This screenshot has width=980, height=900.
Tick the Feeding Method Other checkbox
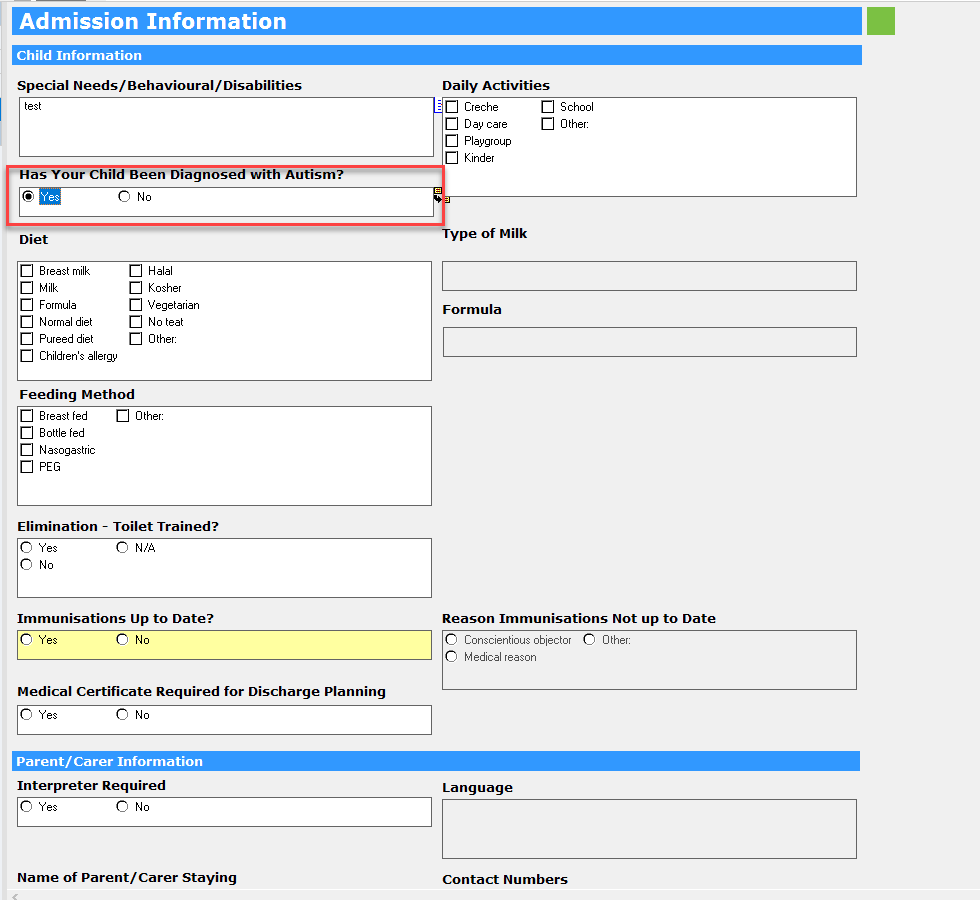[122, 416]
